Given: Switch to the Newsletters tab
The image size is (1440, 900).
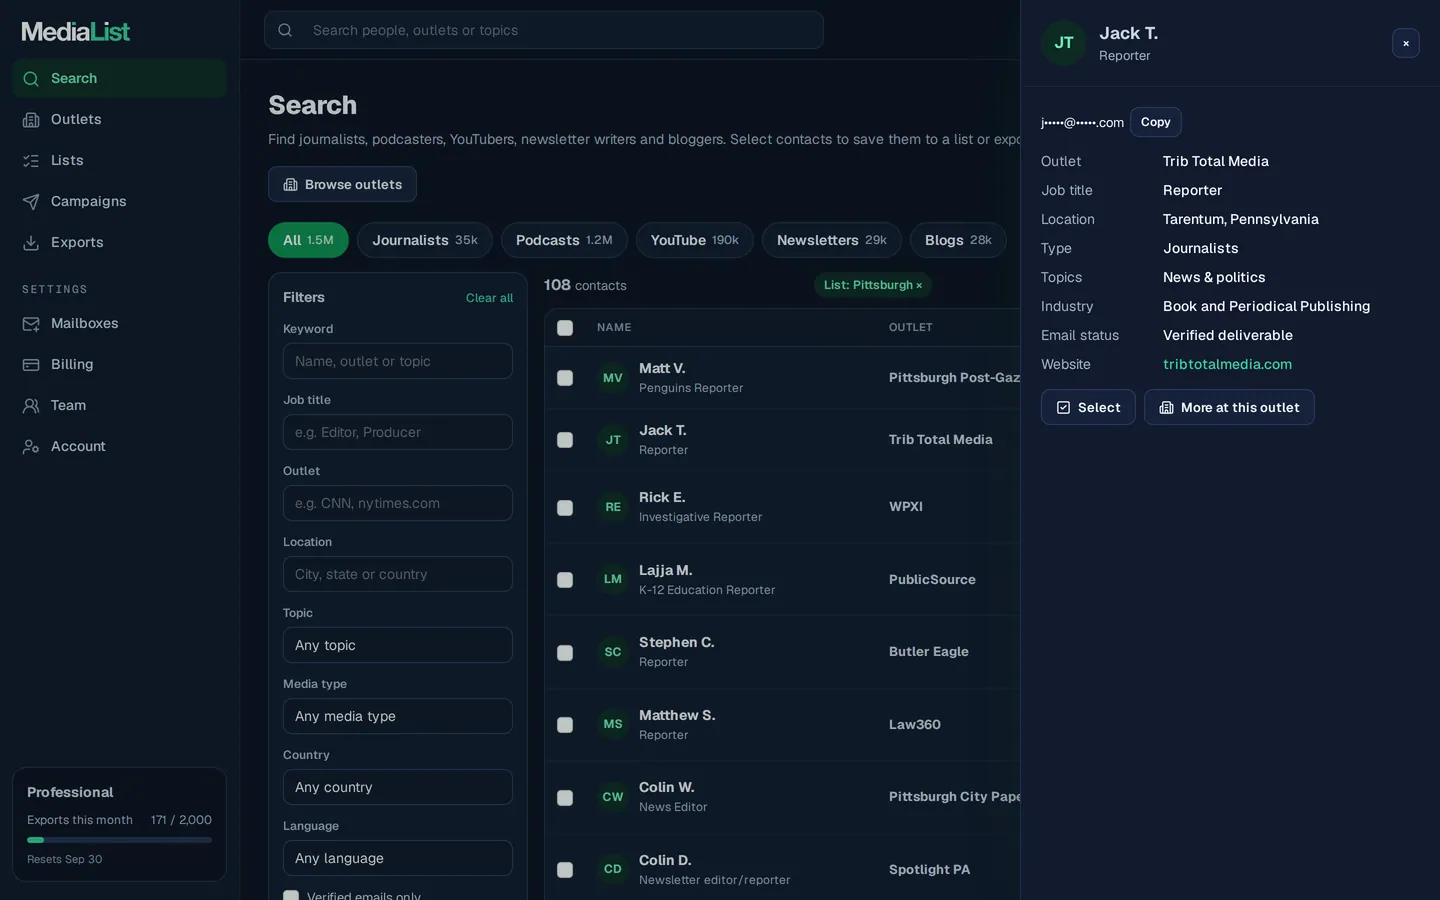Looking at the screenshot, I should (x=832, y=240).
